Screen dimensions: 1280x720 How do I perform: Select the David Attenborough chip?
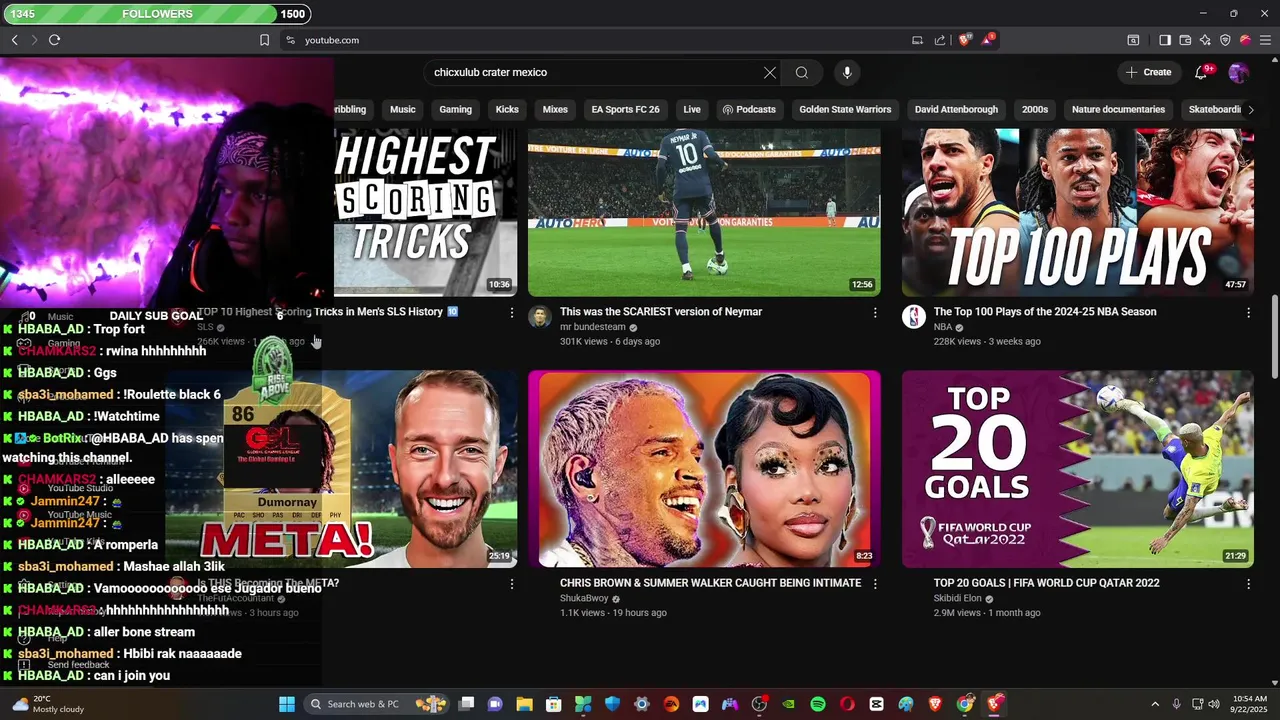click(956, 109)
